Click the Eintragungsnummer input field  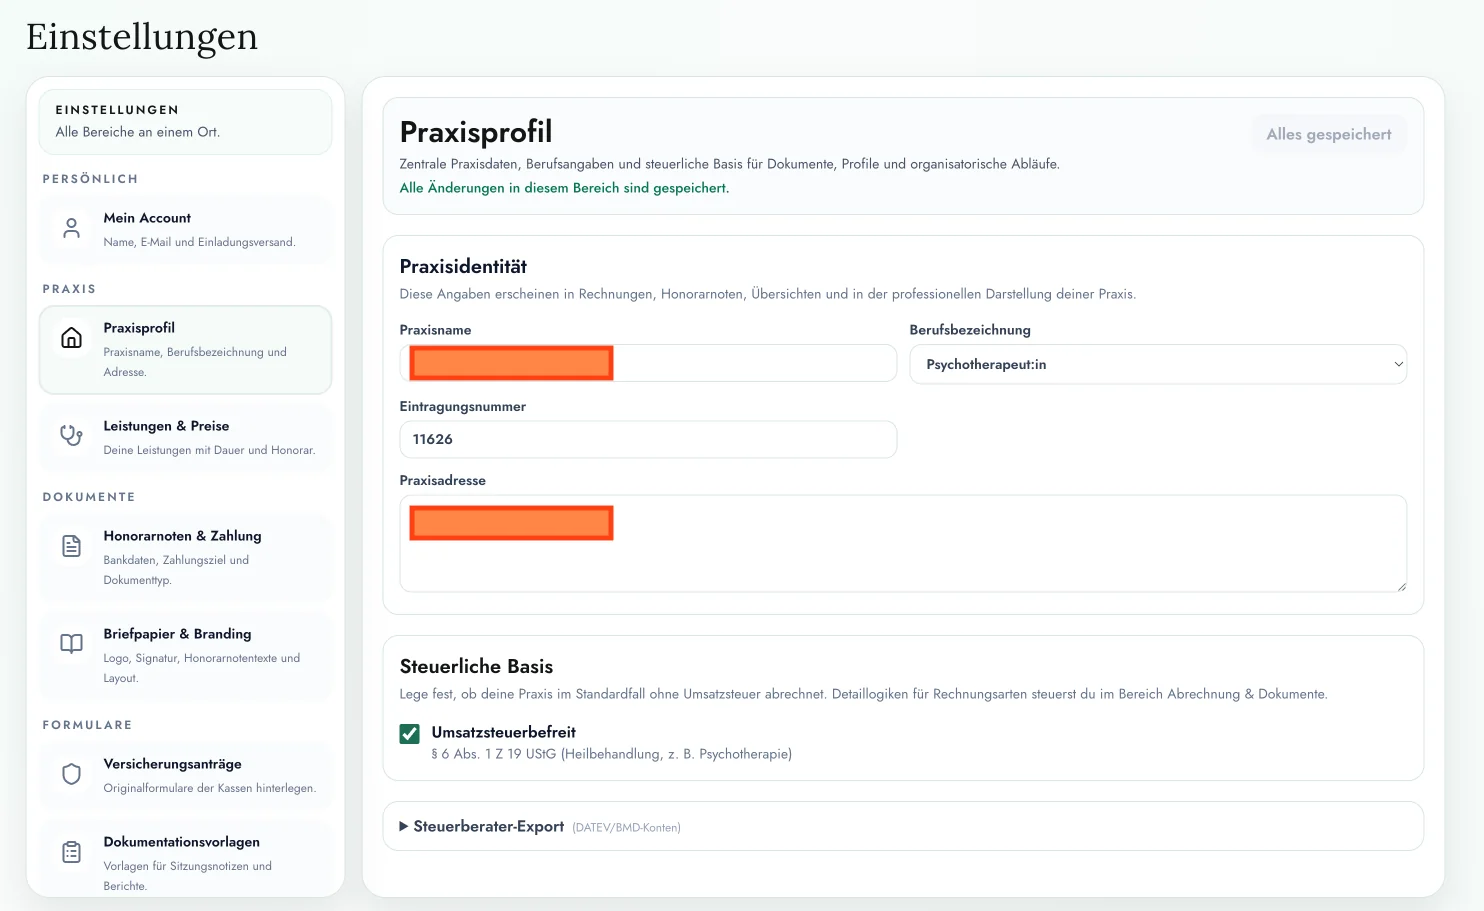coord(648,439)
